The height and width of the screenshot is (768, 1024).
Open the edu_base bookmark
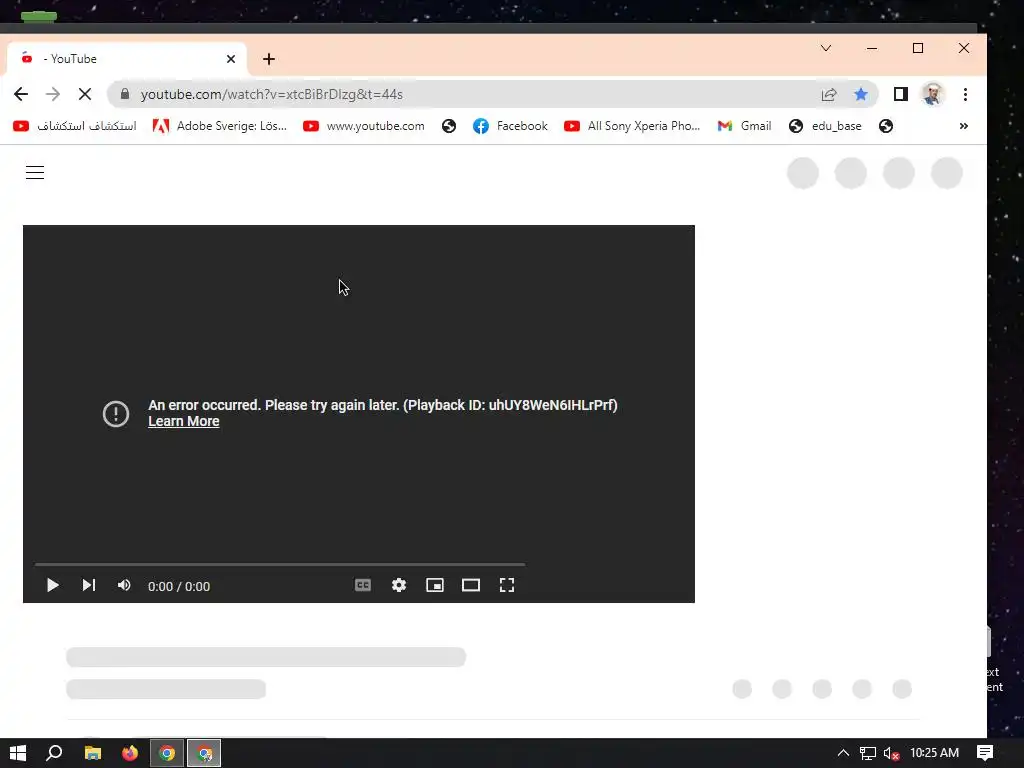coord(825,126)
